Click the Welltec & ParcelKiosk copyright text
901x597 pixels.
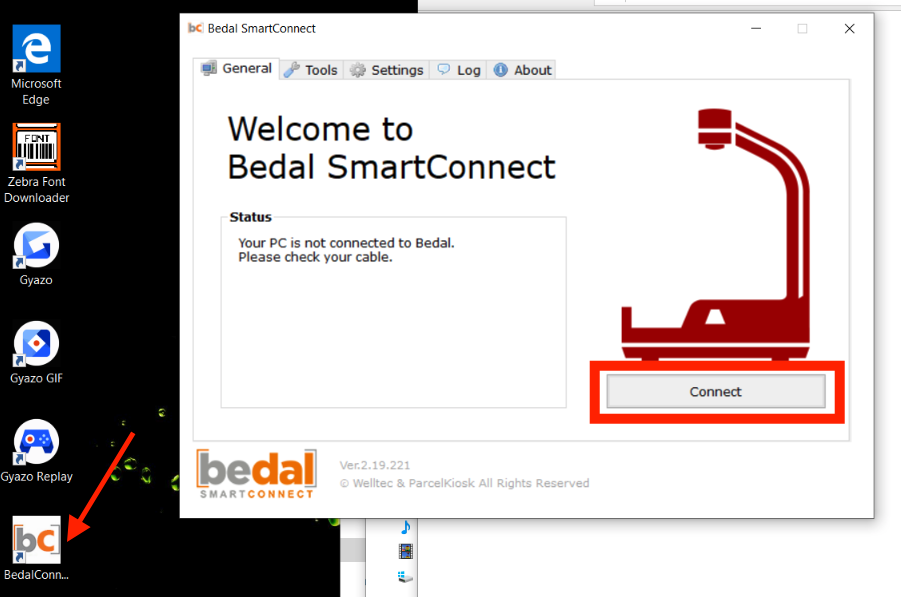(464, 483)
